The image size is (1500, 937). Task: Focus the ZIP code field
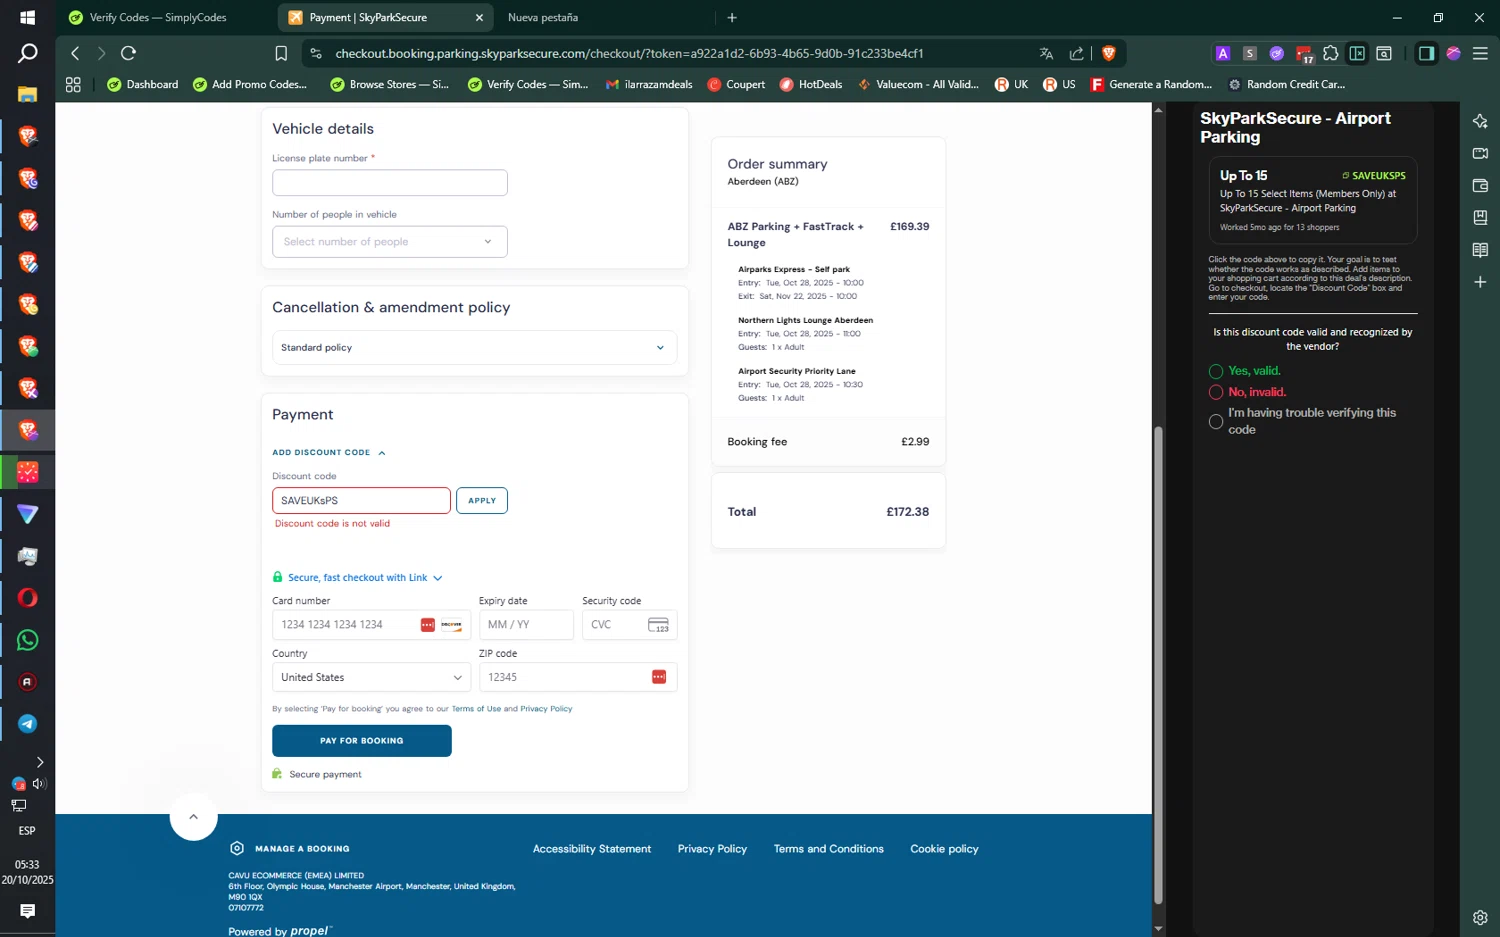[x=578, y=677]
